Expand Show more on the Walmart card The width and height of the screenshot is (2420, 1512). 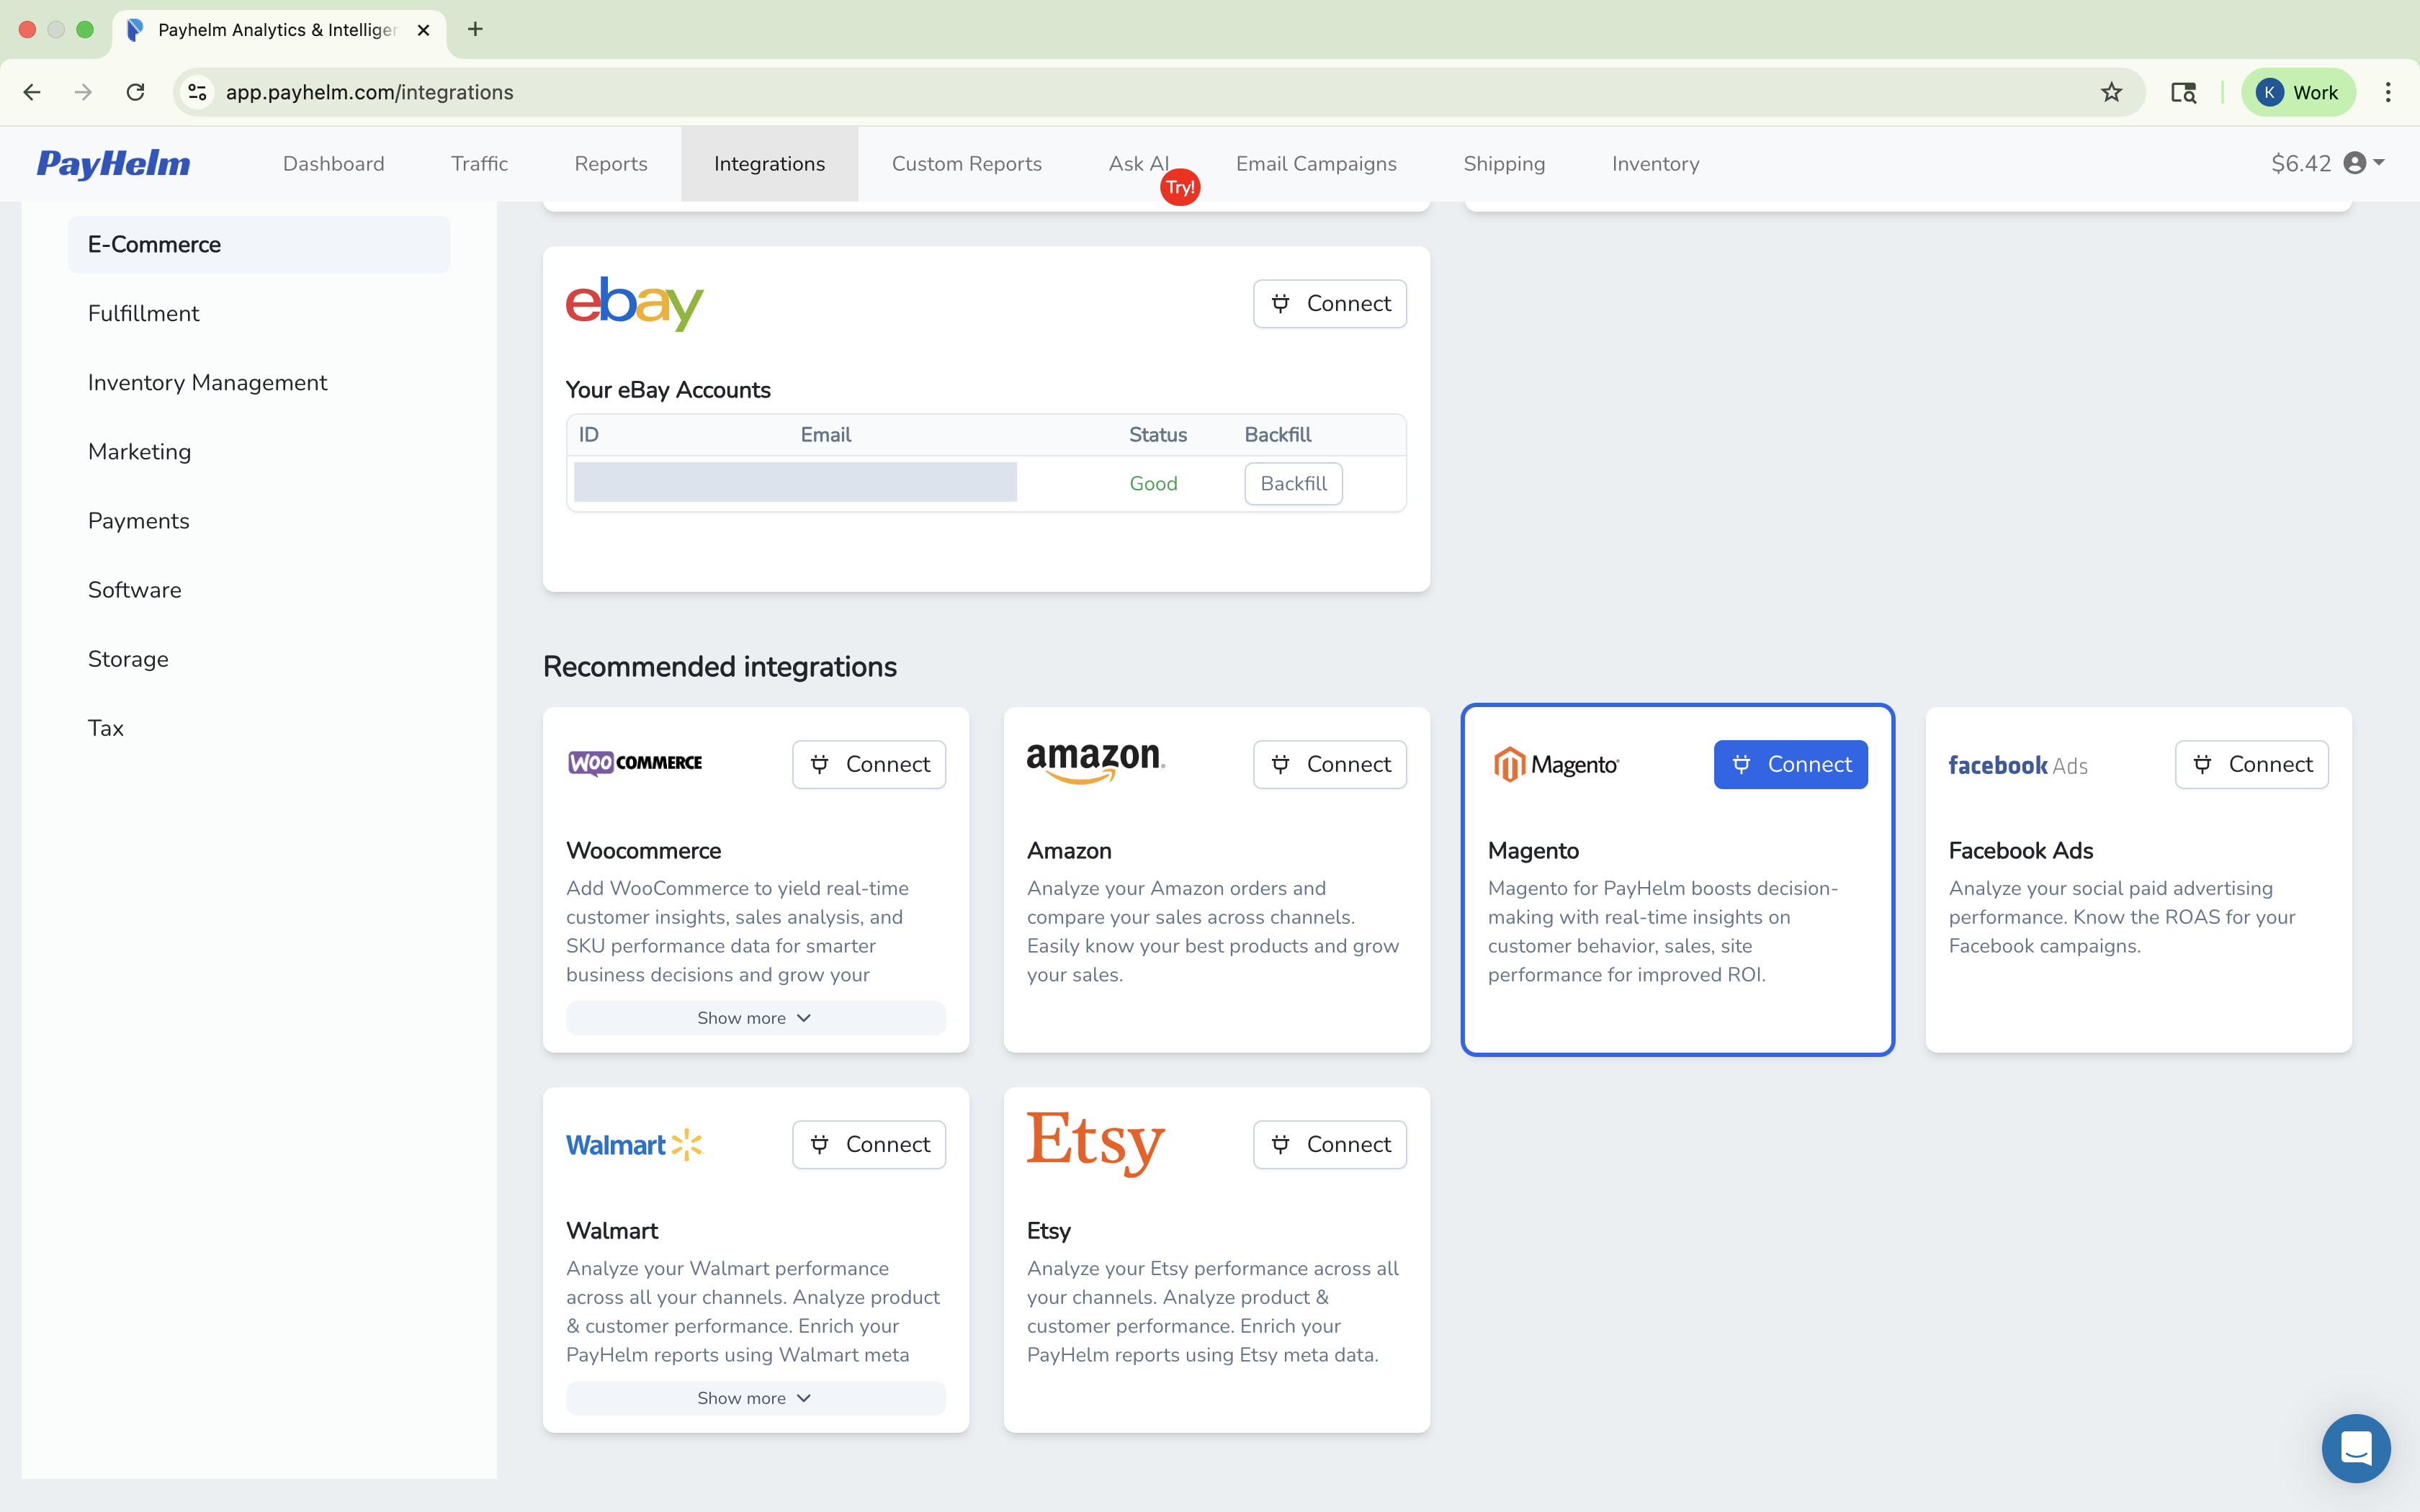[x=754, y=1397]
